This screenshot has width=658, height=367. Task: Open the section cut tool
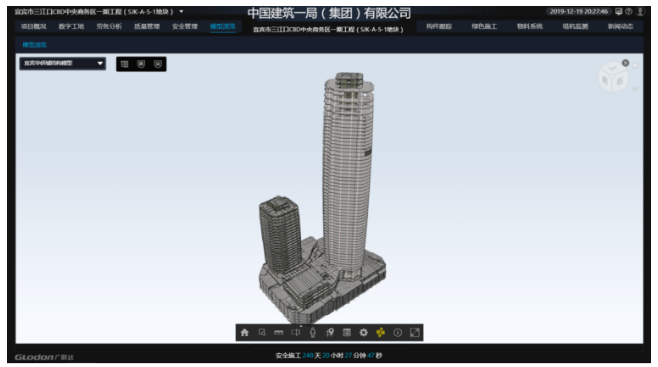[296, 333]
